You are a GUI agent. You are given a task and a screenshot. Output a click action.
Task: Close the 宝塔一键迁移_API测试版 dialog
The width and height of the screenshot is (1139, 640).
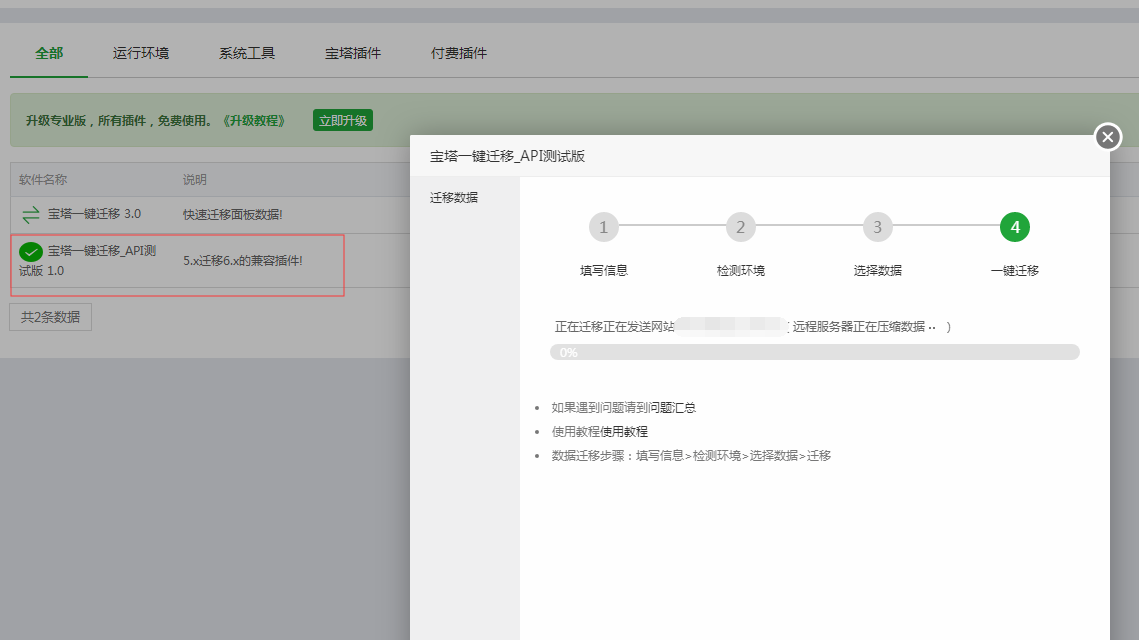tap(1108, 137)
